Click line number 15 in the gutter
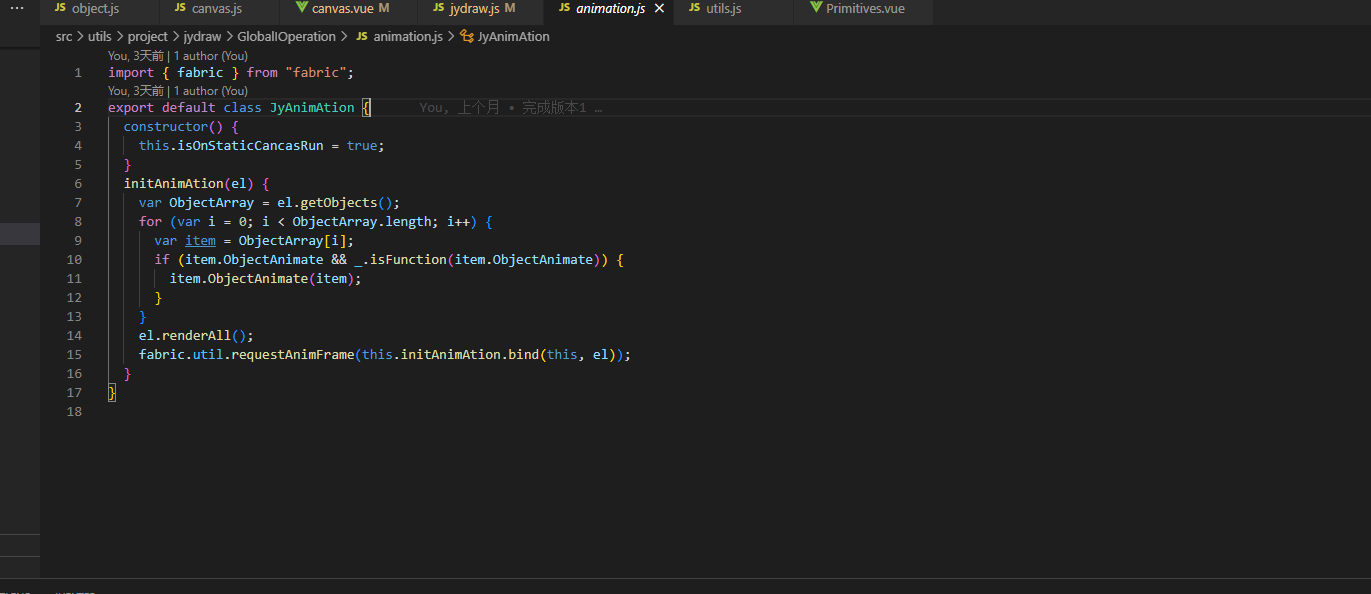 pyautogui.click(x=74, y=355)
